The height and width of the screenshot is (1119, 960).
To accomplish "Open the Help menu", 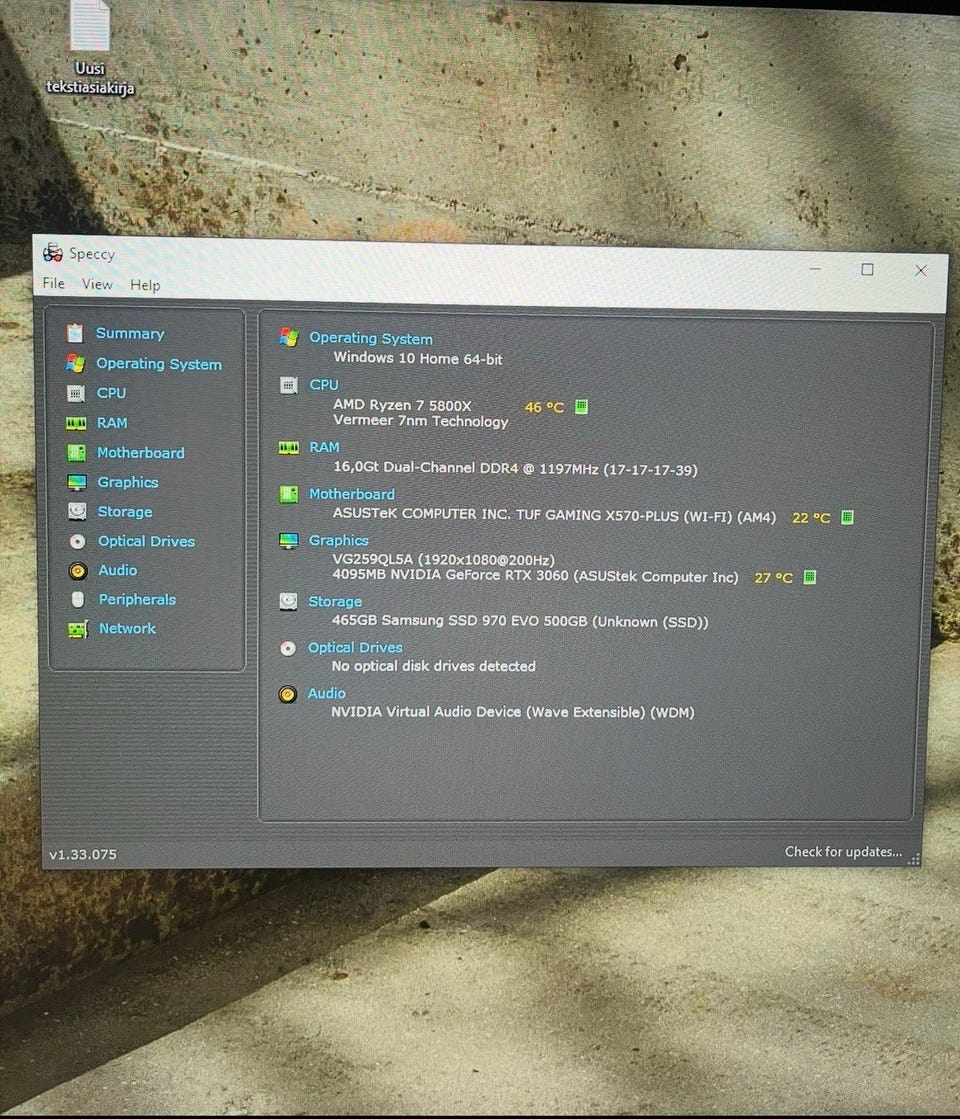I will [145, 285].
